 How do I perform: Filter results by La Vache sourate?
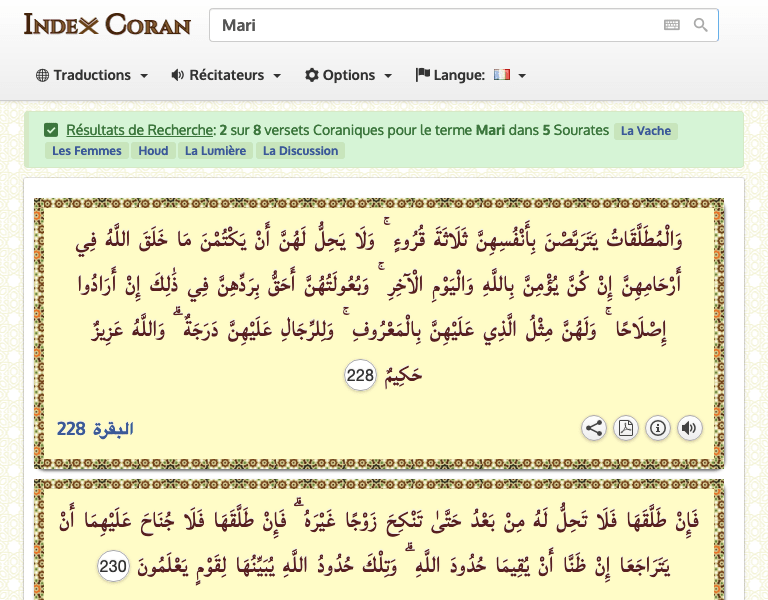click(646, 131)
